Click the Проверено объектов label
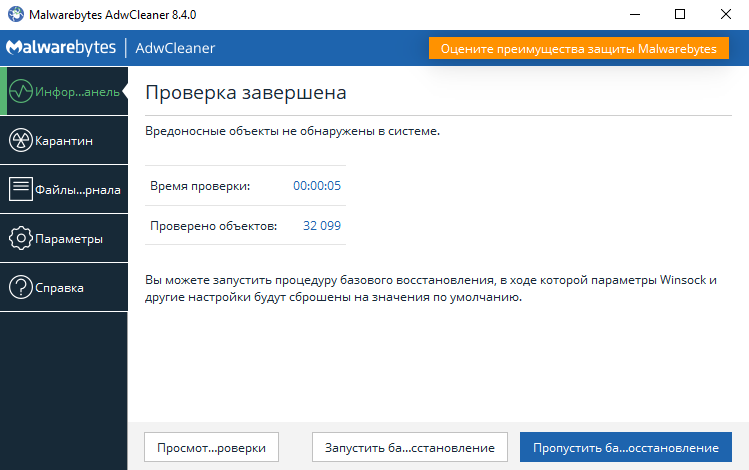 tap(214, 225)
